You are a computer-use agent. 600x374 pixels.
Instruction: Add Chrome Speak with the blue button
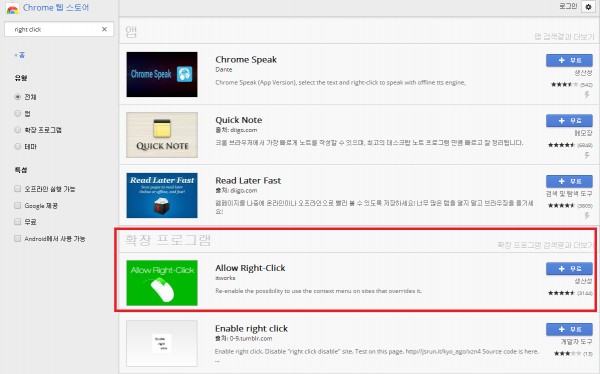(x=569, y=60)
